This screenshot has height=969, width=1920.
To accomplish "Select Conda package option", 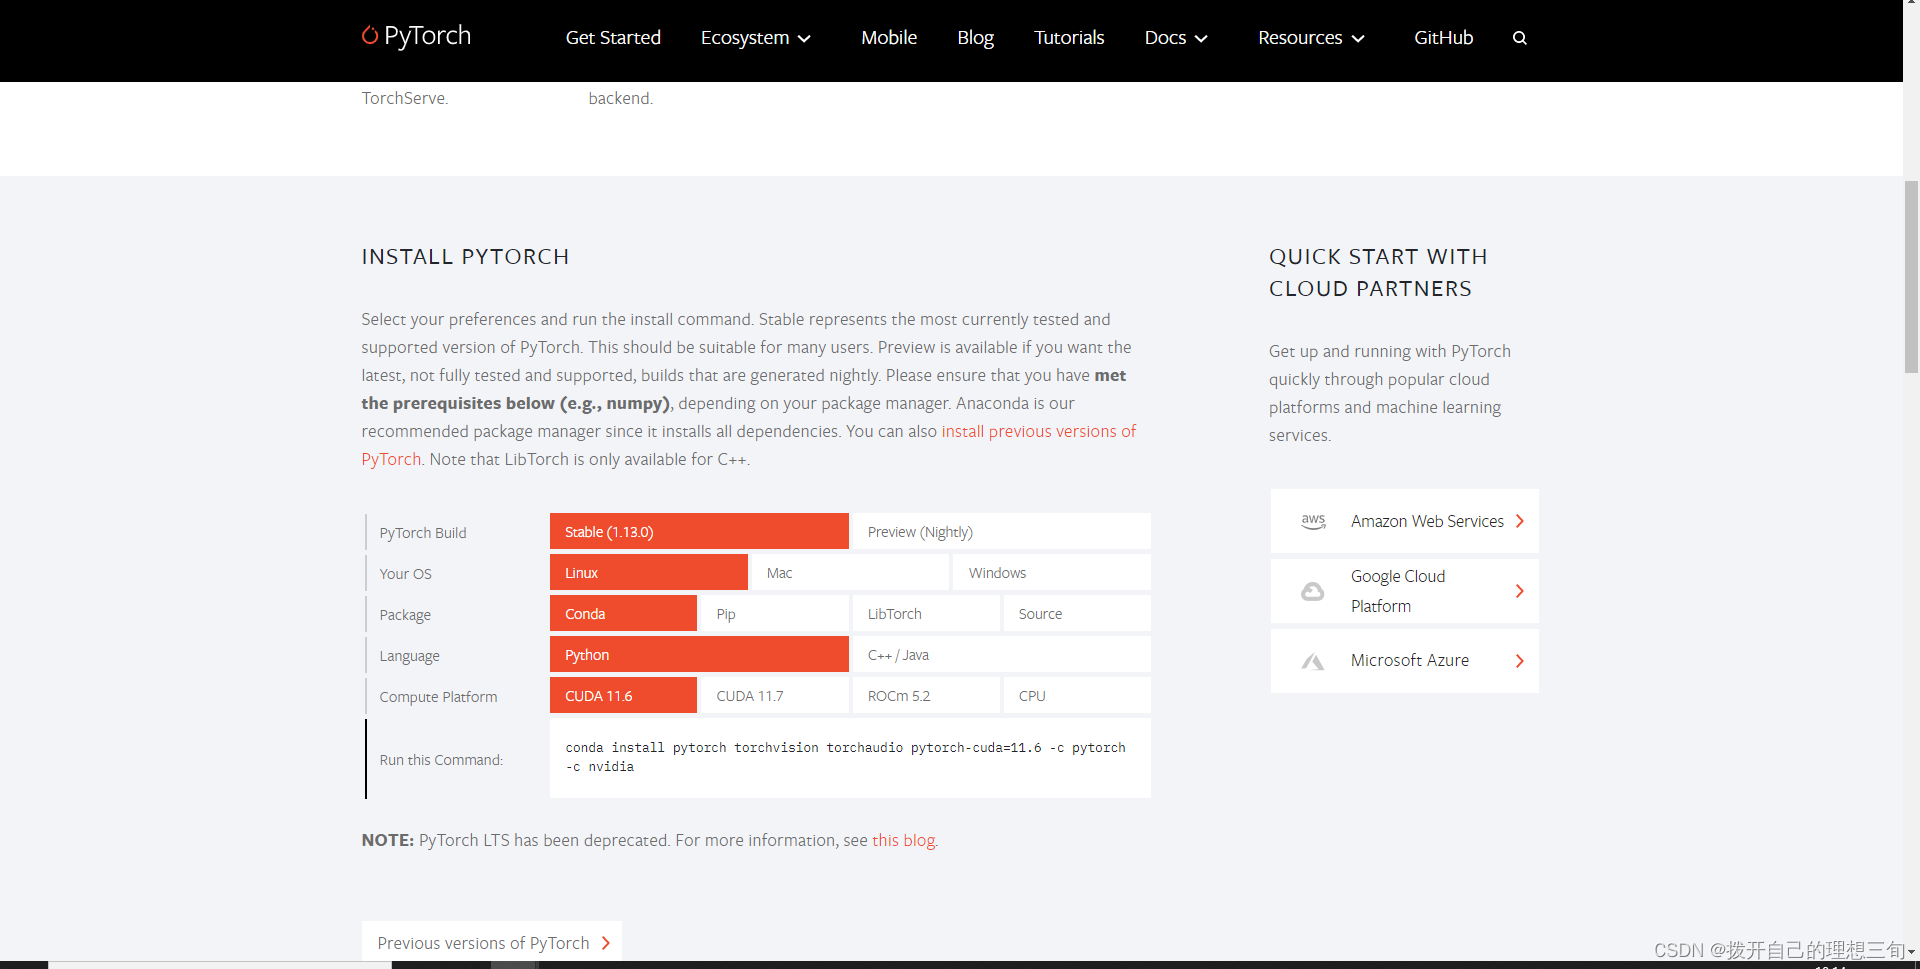I will [x=623, y=614].
